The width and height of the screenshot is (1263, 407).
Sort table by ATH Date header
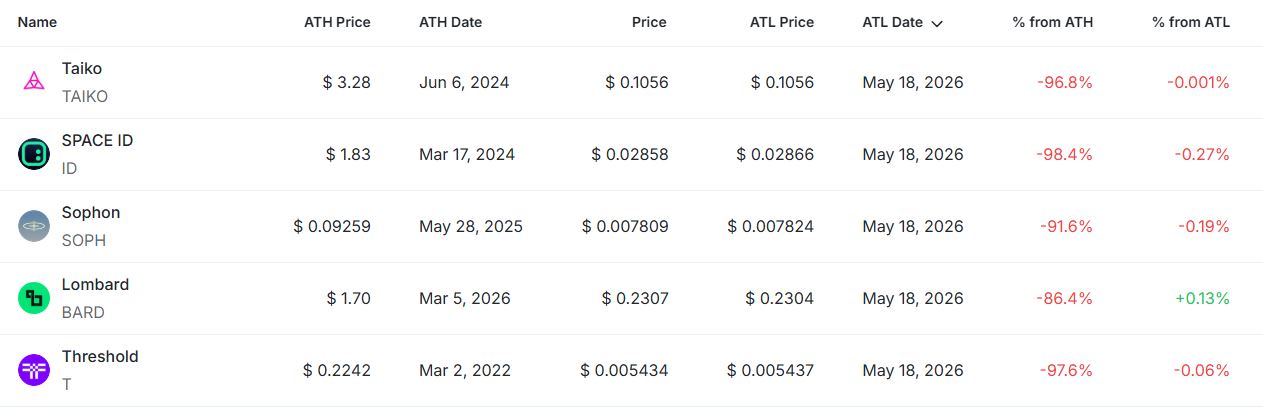(x=450, y=22)
